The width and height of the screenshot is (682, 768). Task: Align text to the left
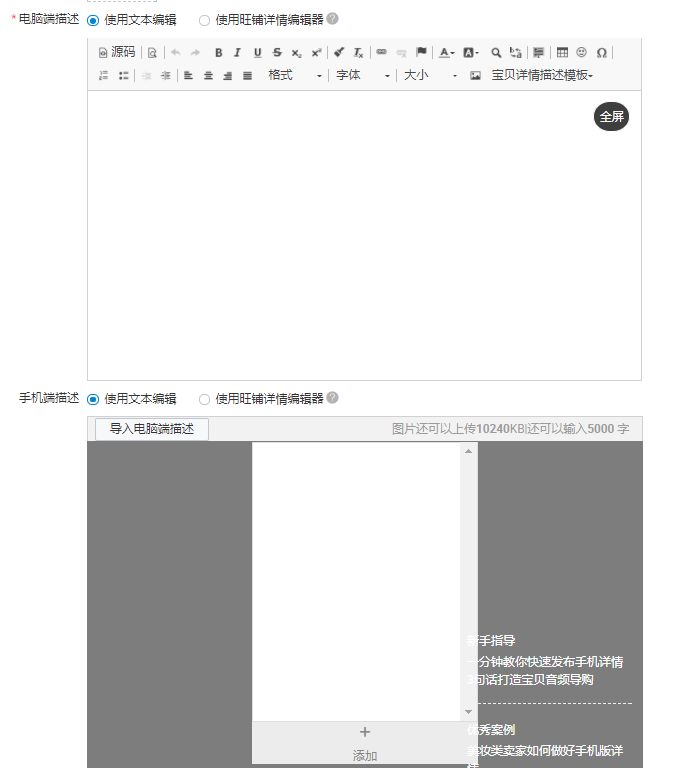point(188,75)
